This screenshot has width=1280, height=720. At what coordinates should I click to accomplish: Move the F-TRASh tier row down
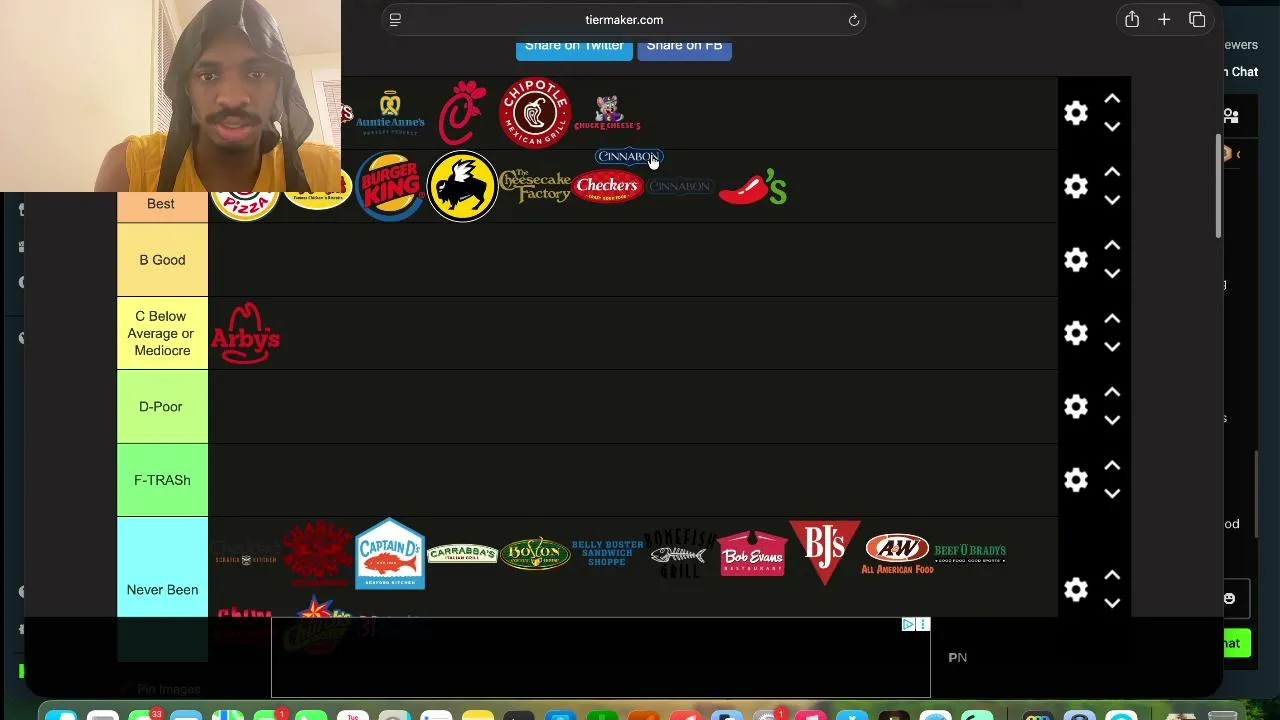pos(1112,494)
